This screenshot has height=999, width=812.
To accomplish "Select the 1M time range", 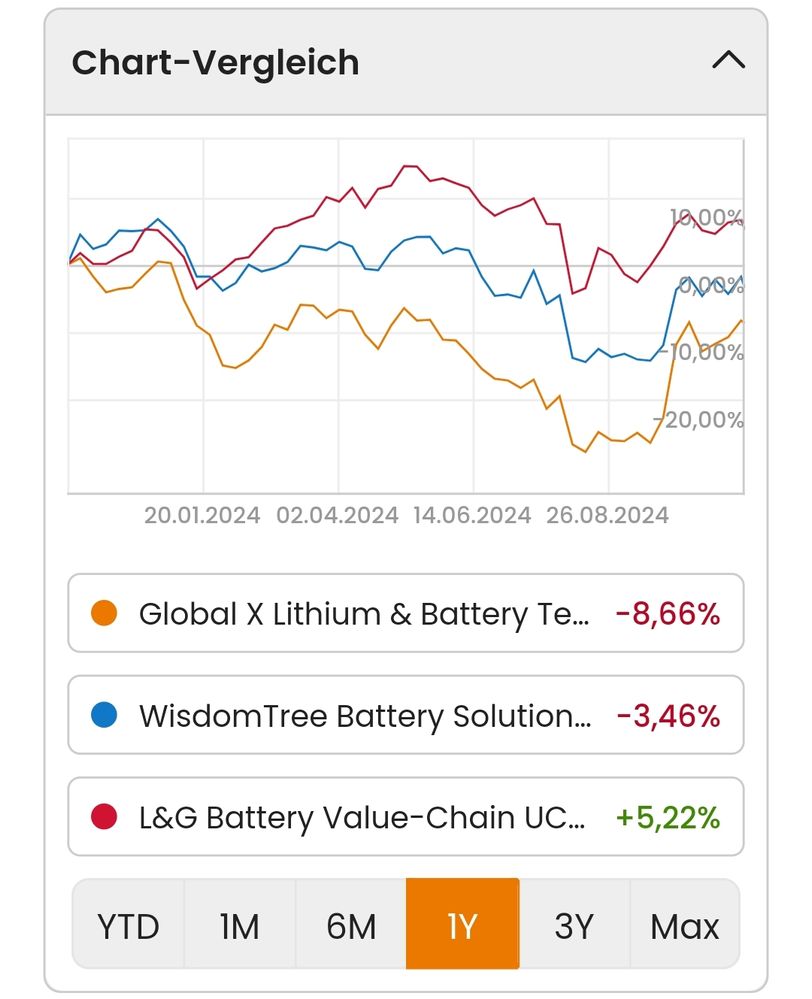I will [239, 925].
